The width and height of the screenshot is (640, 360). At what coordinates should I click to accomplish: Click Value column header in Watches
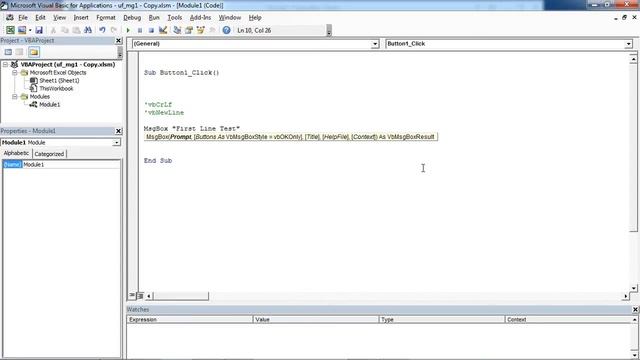[316, 320]
